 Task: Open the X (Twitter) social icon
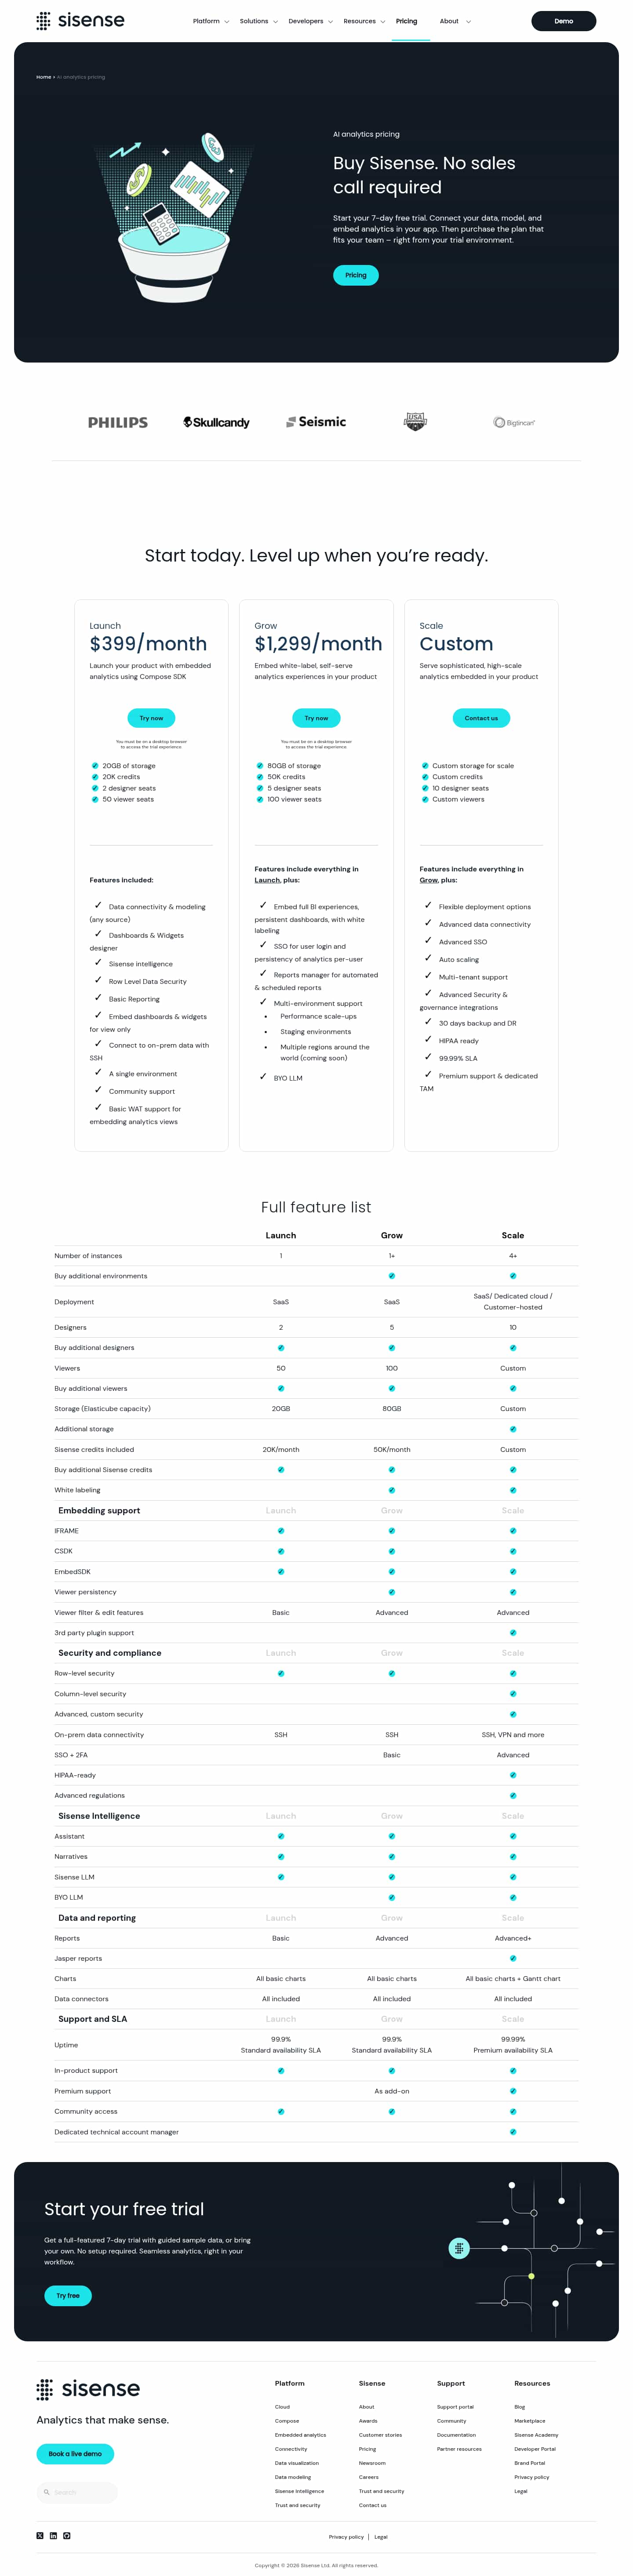point(40,2535)
